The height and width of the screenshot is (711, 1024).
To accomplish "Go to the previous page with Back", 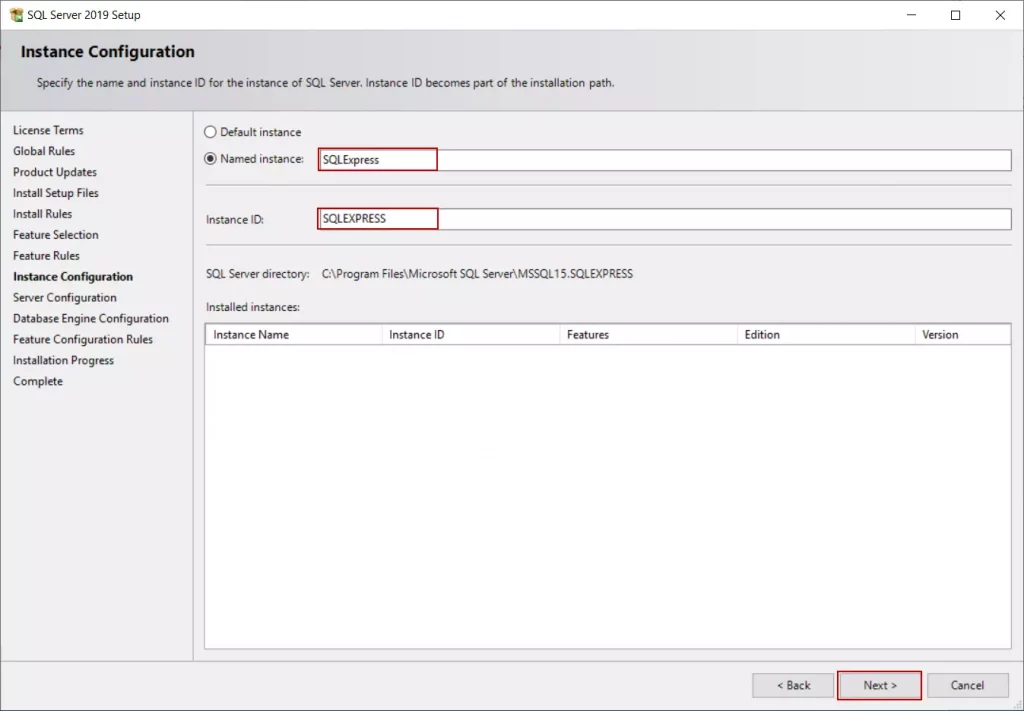I will tap(793, 685).
